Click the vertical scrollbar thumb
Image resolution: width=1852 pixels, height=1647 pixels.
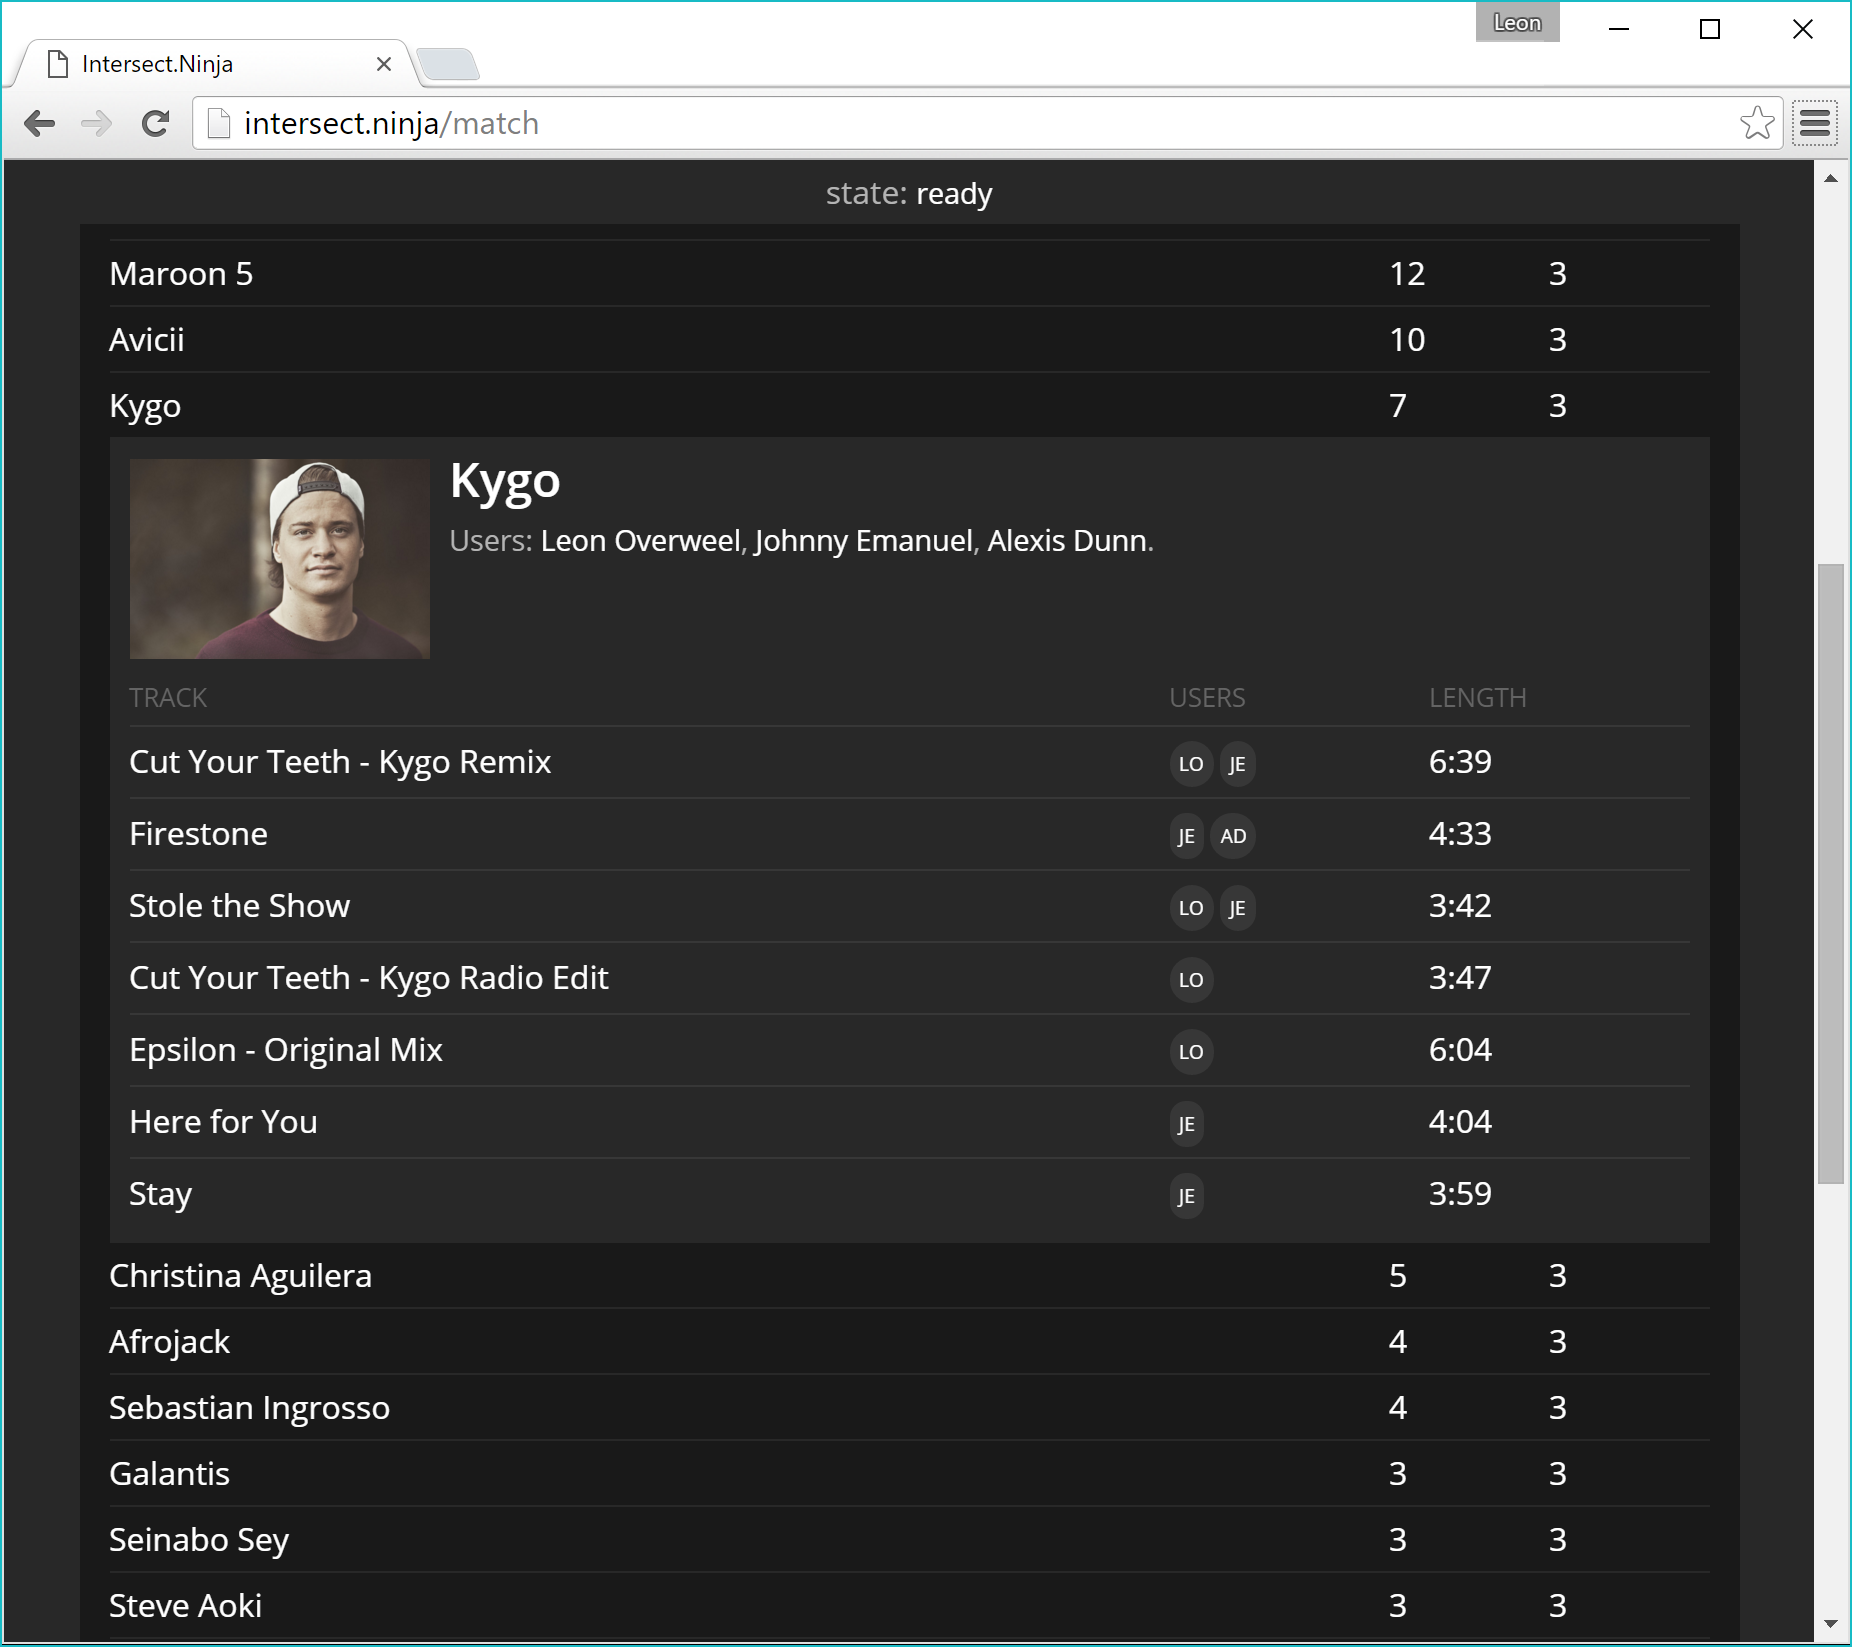pos(1830,874)
